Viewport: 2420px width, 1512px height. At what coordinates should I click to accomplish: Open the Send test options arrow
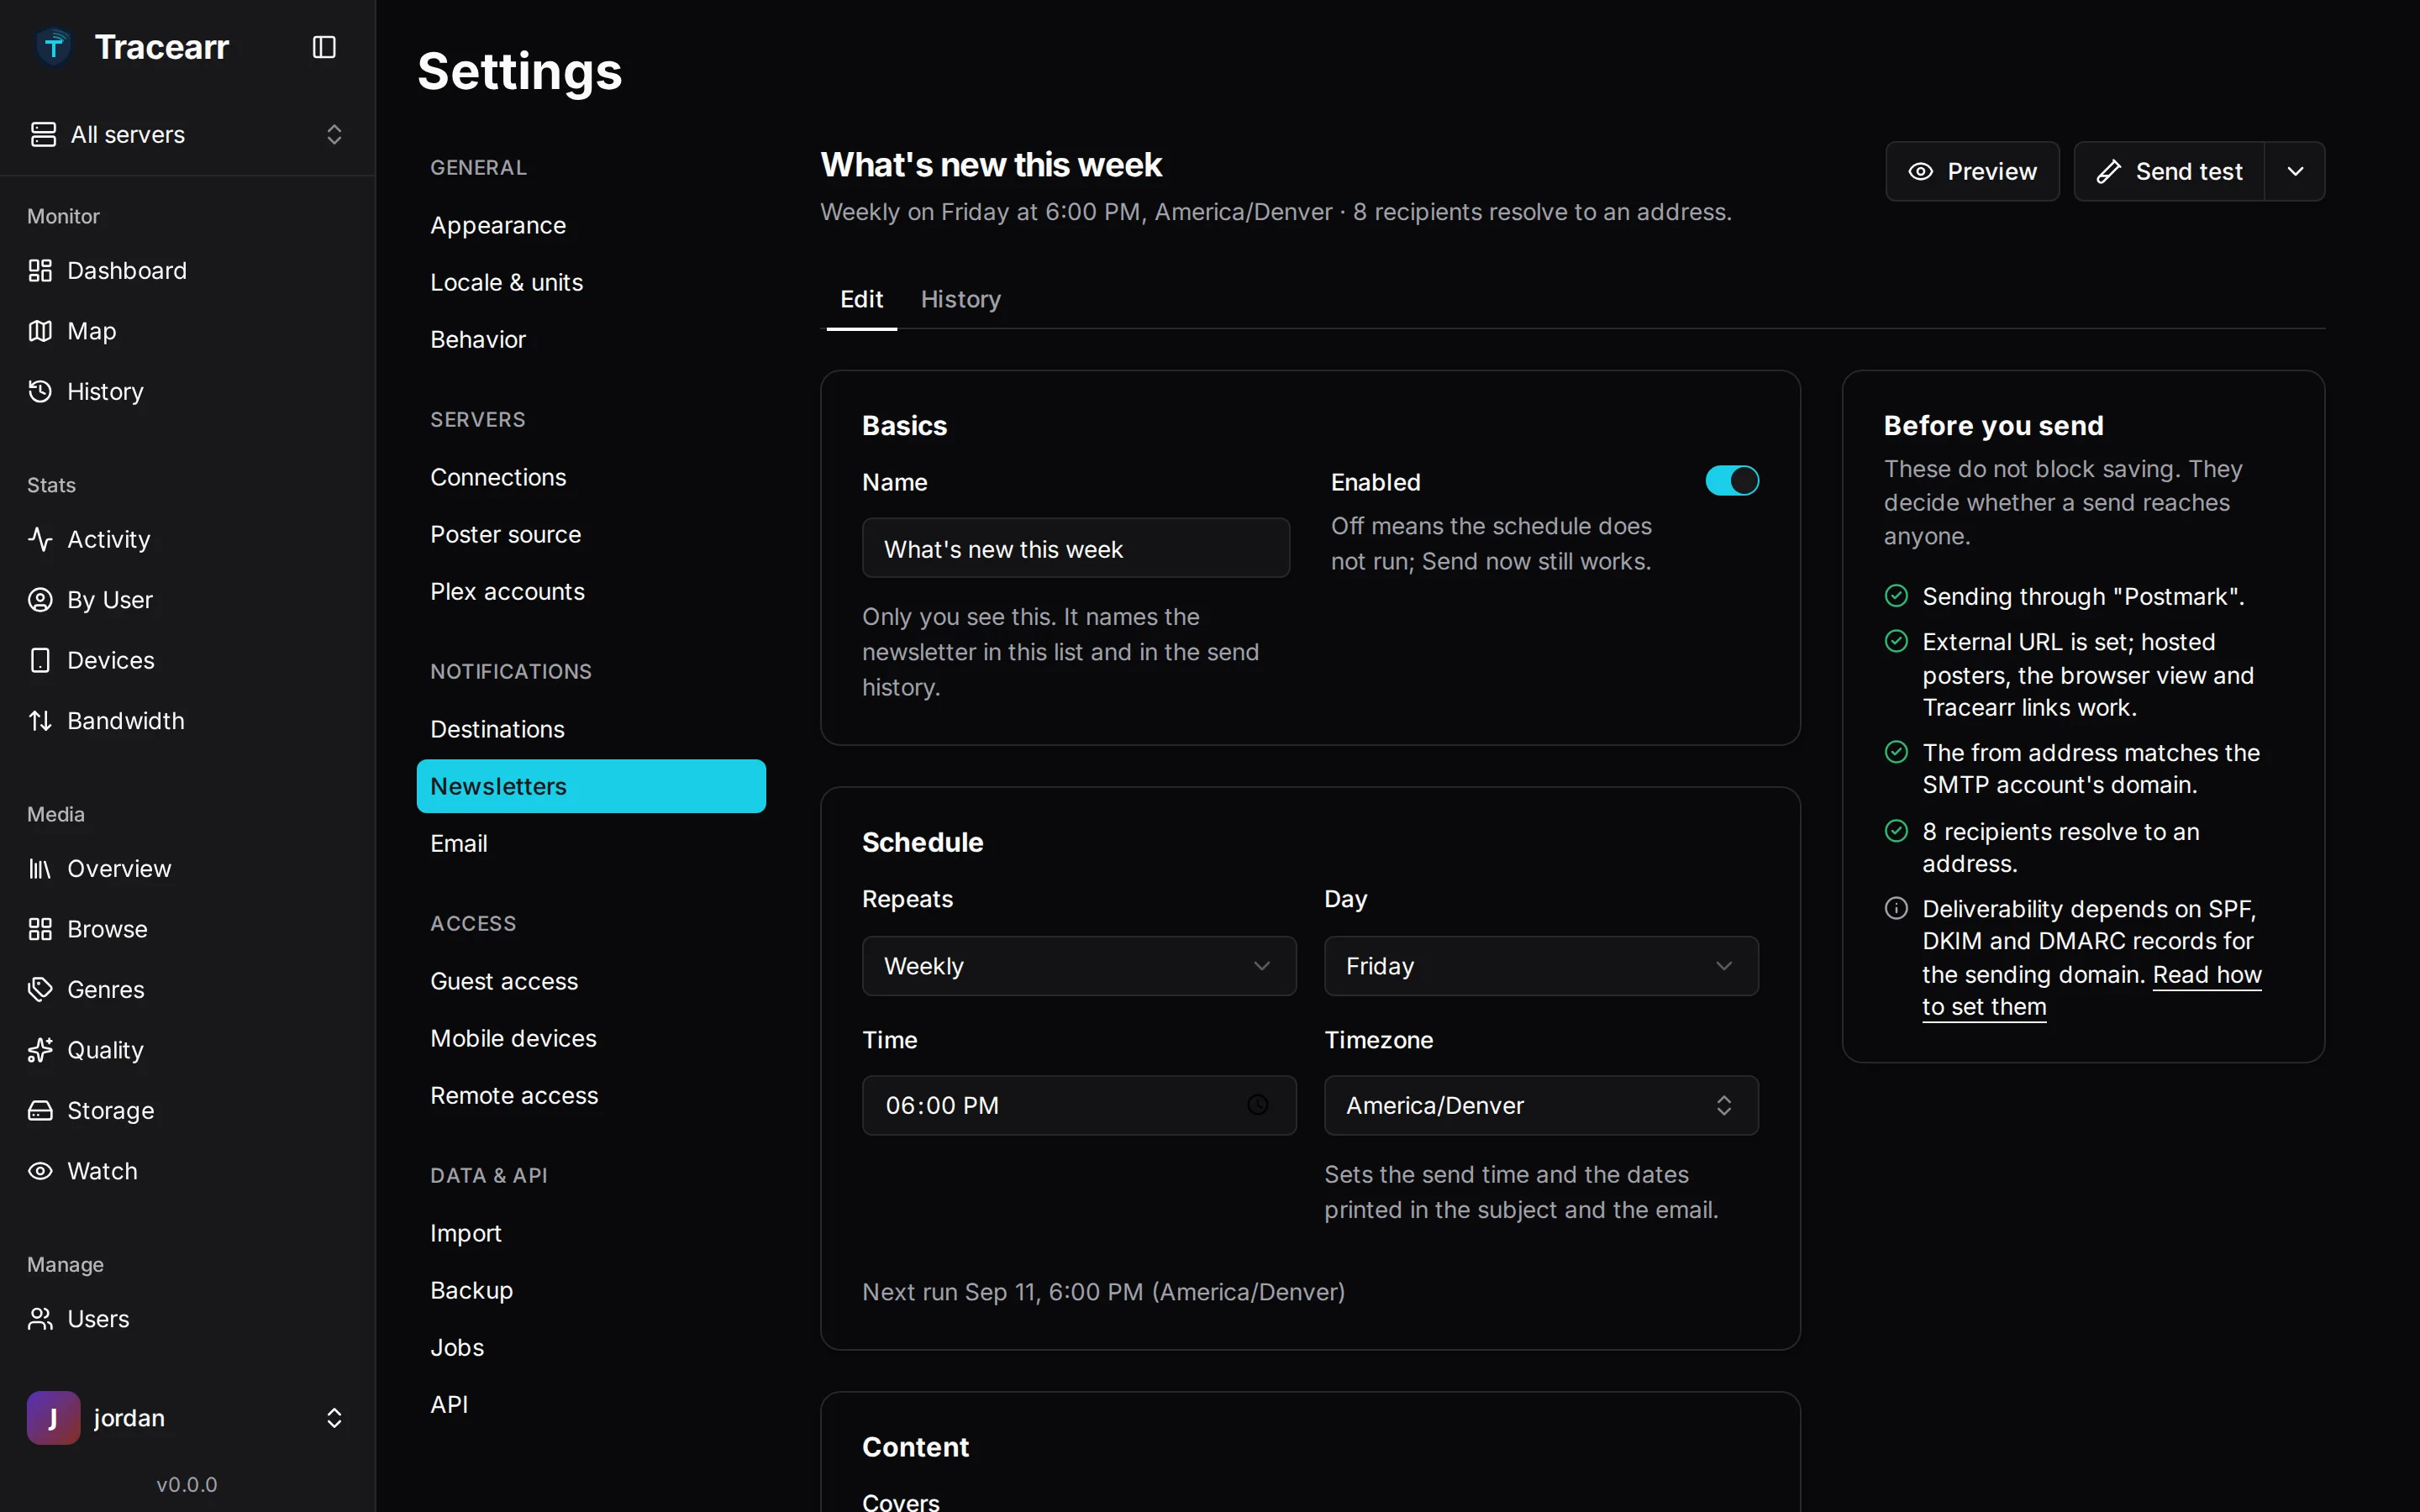(x=2296, y=171)
